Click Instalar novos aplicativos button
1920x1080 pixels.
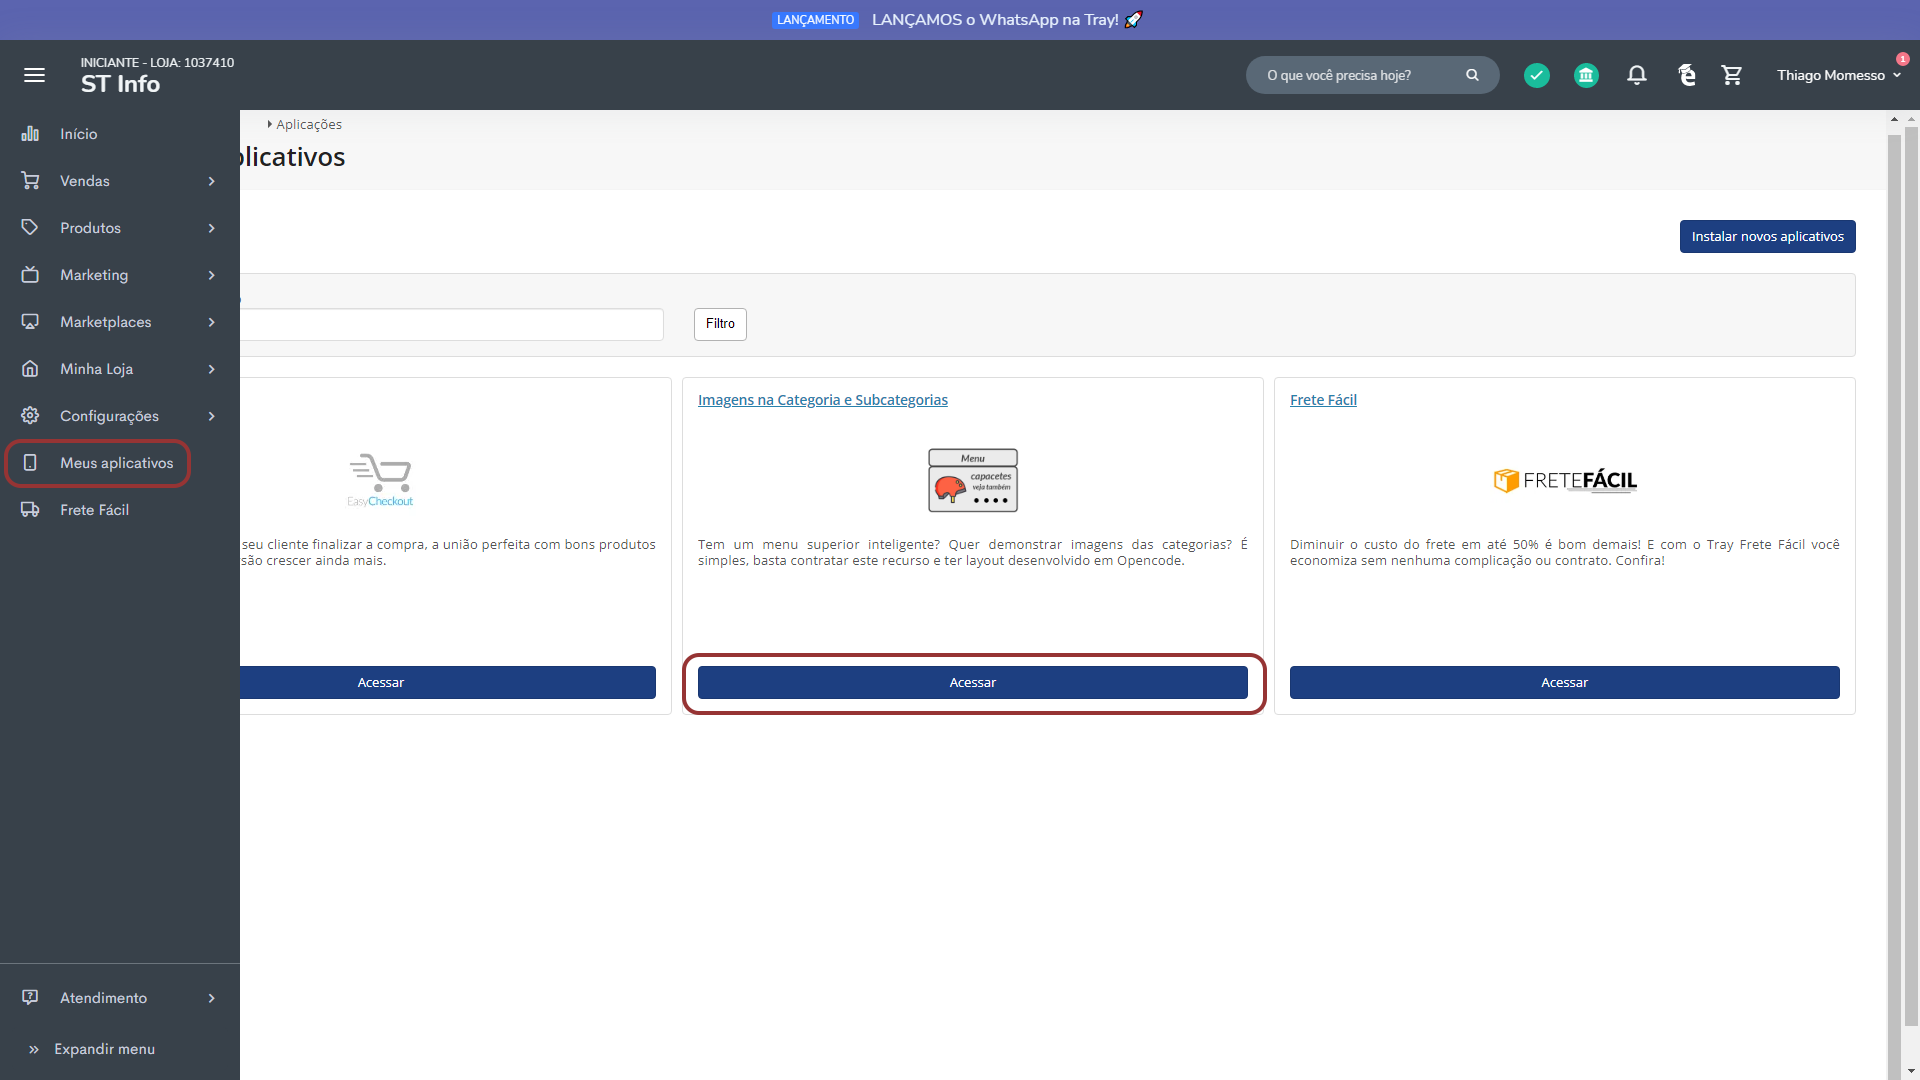pos(1767,237)
